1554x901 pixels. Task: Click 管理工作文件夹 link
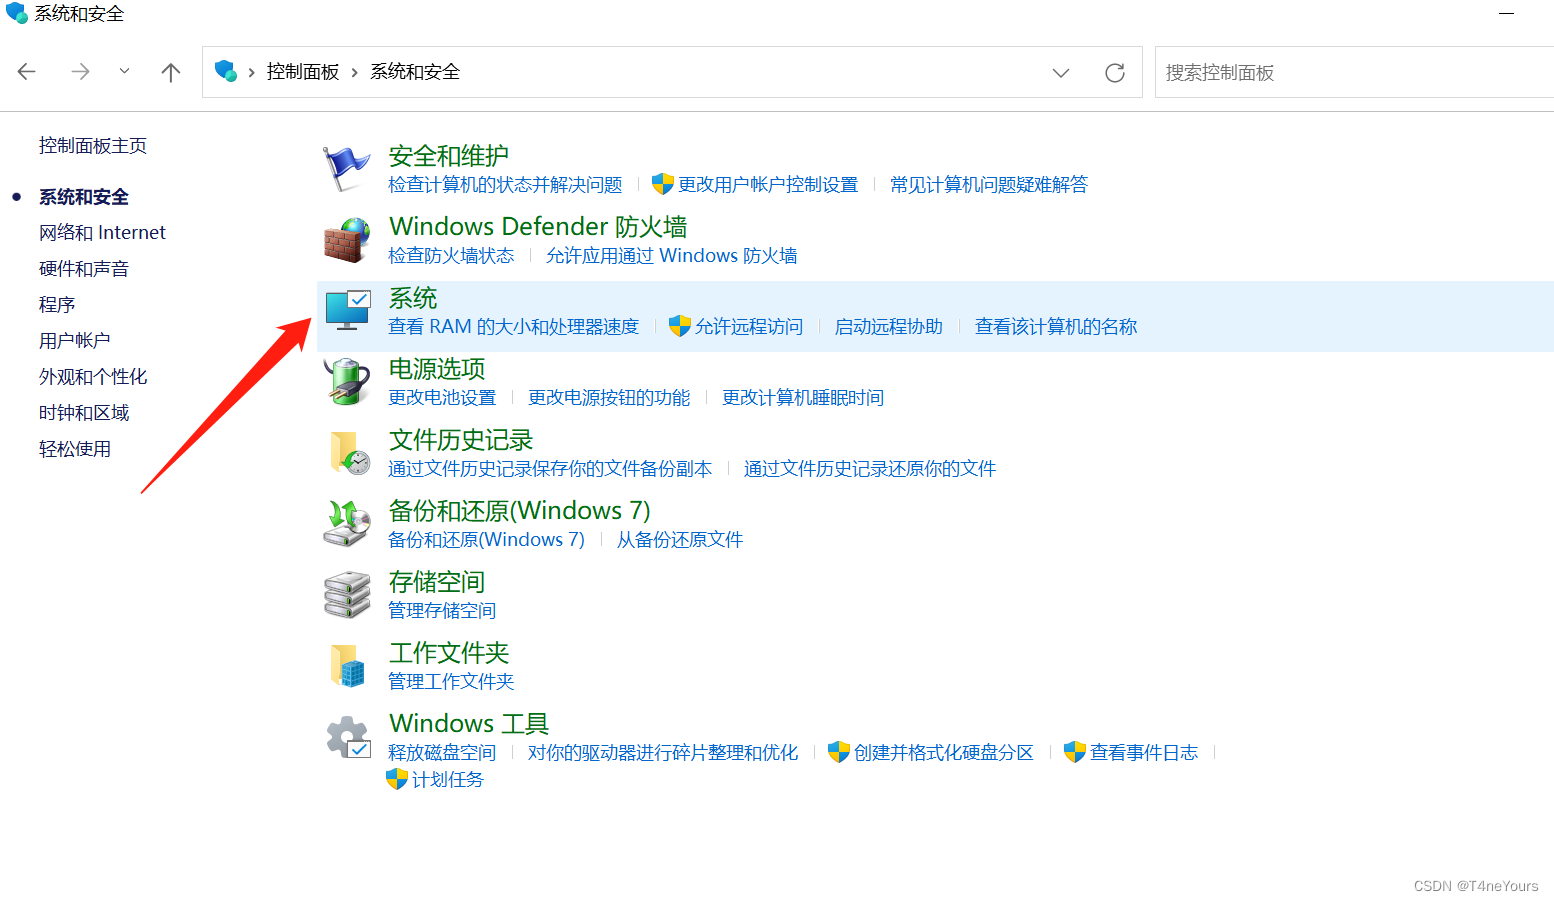point(451,682)
